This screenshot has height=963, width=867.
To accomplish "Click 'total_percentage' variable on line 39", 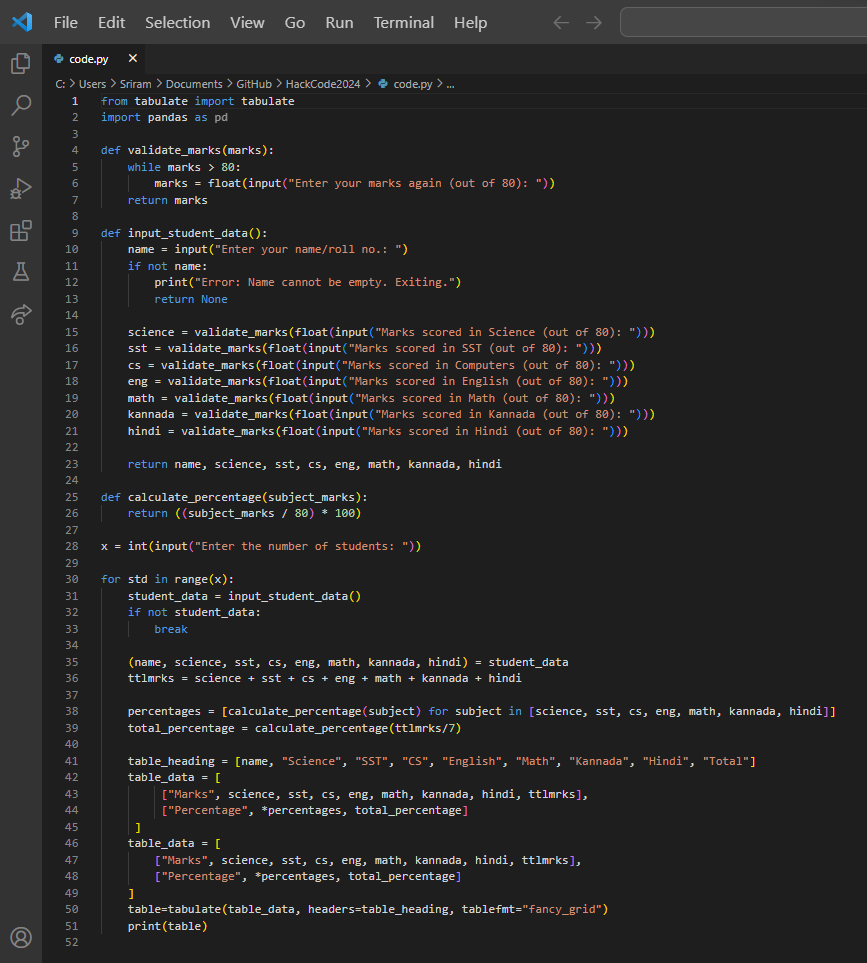I will 181,728.
